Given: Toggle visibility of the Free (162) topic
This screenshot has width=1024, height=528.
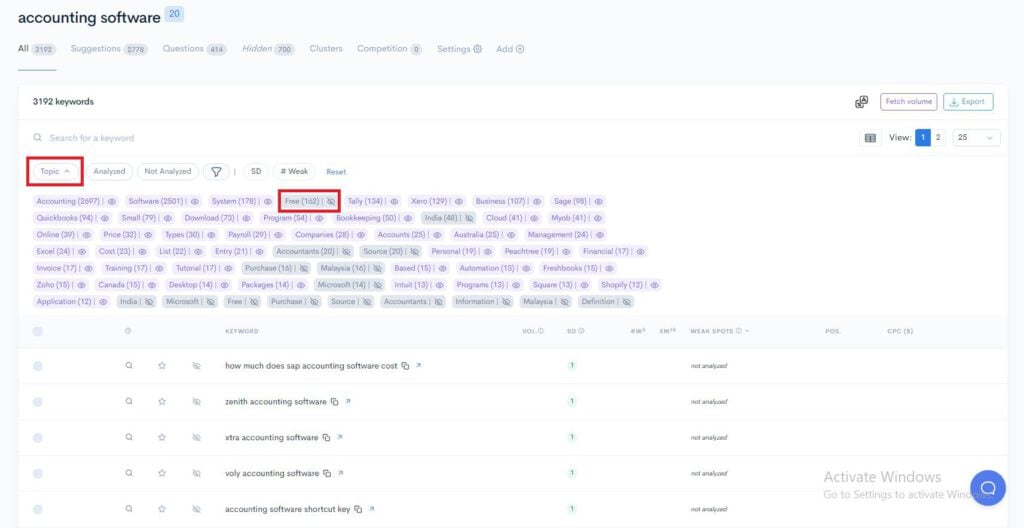Looking at the screenshot, I should (331, 201).
